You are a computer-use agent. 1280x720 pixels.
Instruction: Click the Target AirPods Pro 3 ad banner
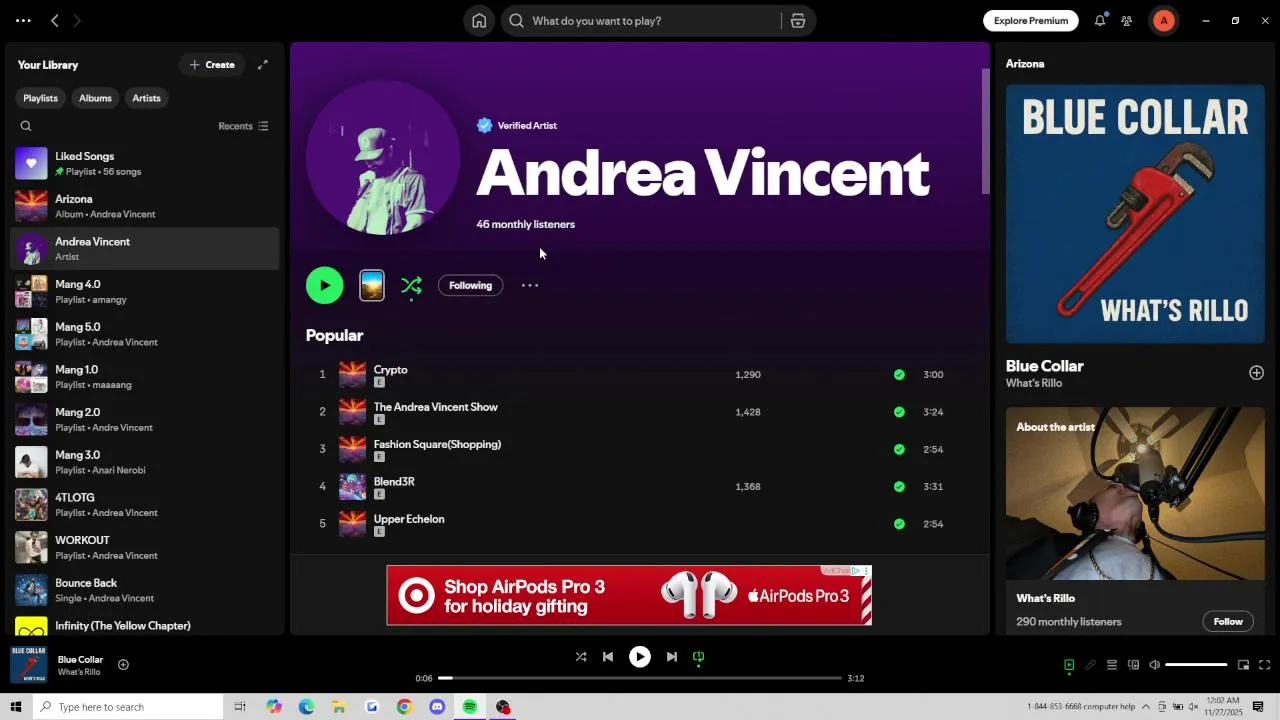click(629, 595)
